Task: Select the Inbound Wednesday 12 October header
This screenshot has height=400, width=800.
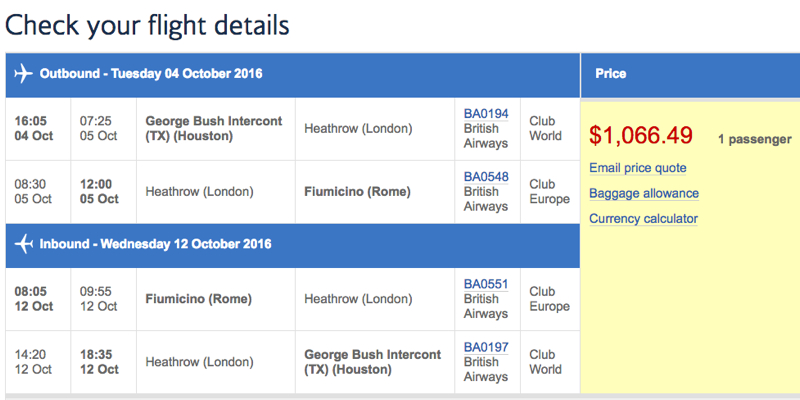Action: coord(293,245)
